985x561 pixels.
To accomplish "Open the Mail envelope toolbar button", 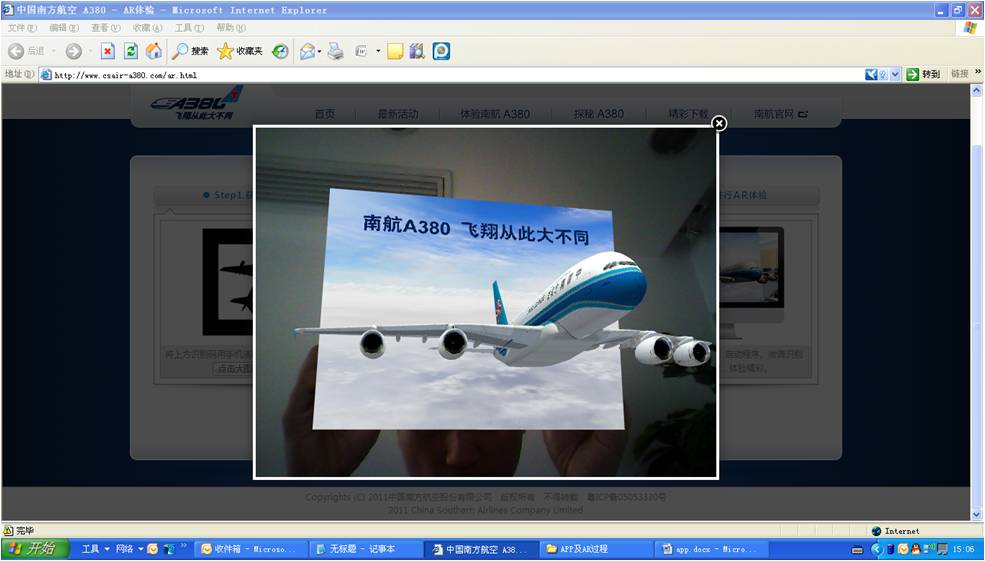I will (307, 52).
